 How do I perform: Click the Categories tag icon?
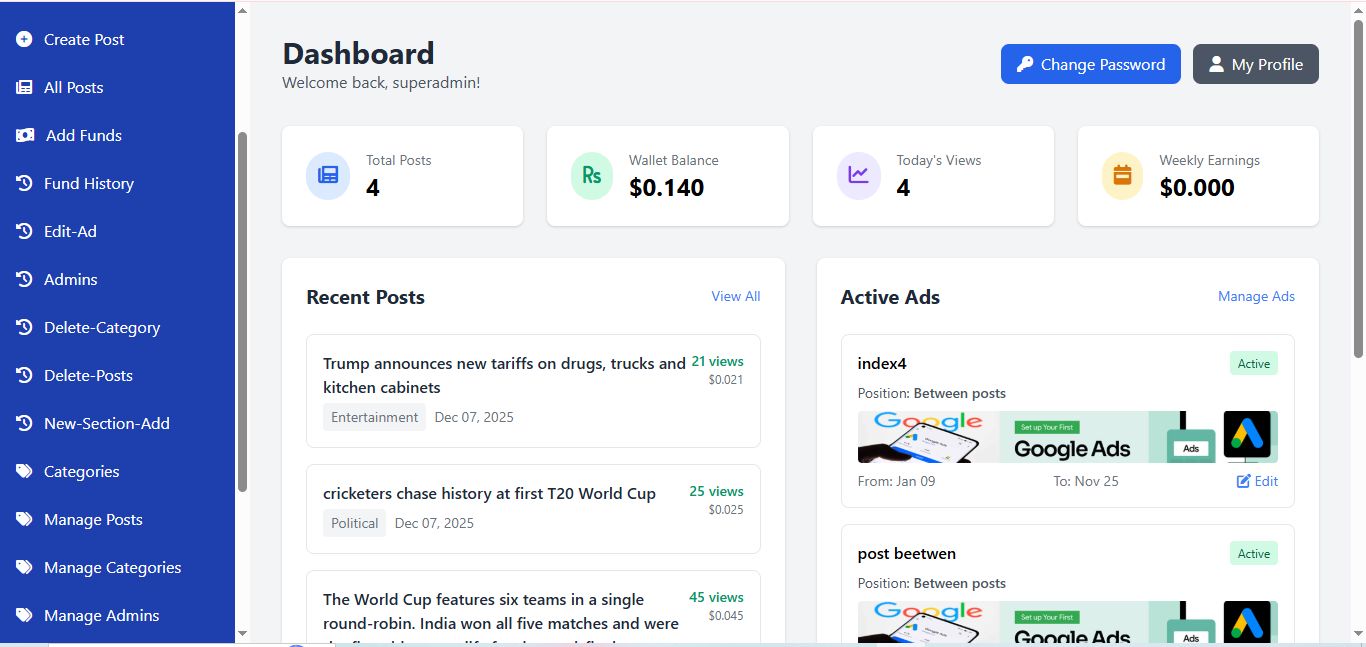pos(24,472)
